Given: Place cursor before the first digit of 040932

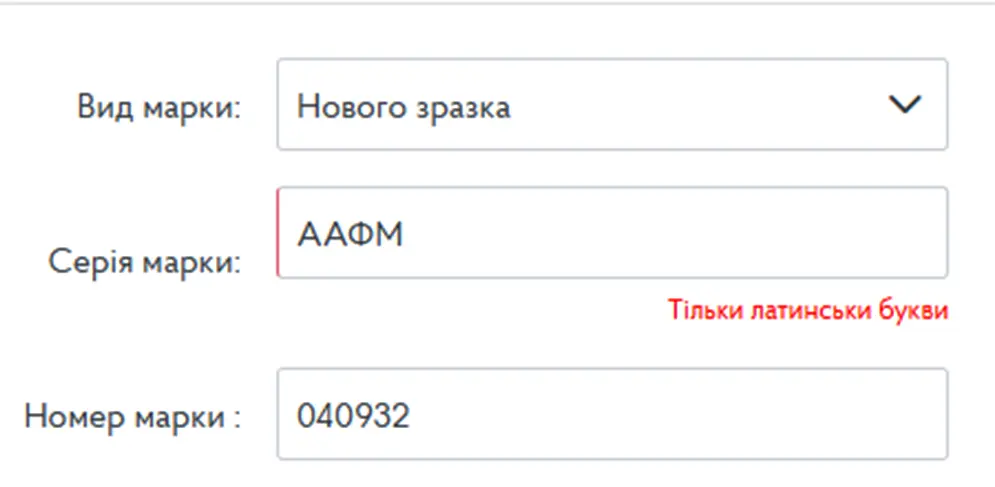Looking at the screenshot, I should 297,415.
